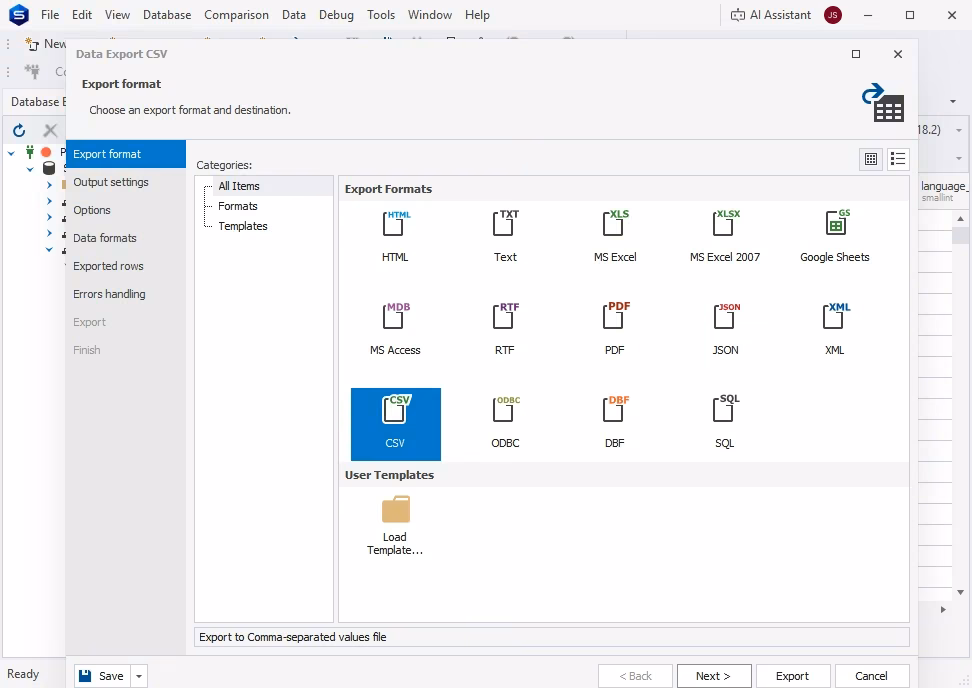Collapse the top connection tree node
The height and width of the screenshot is (688, 972).
(11, 152)
